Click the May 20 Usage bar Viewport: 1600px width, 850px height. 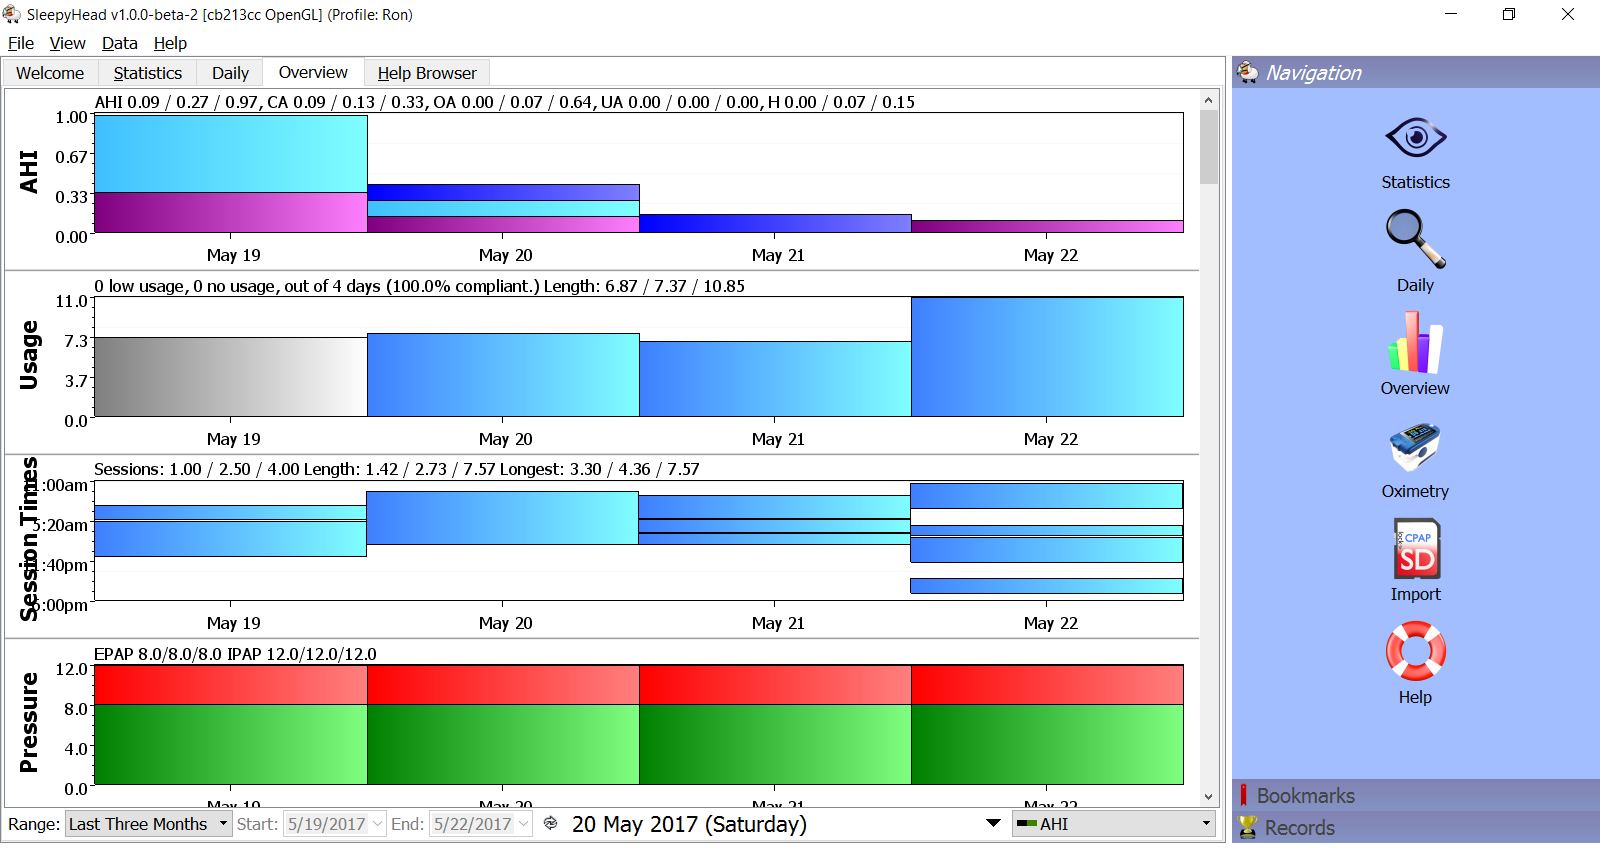click(x=503, y=375)
